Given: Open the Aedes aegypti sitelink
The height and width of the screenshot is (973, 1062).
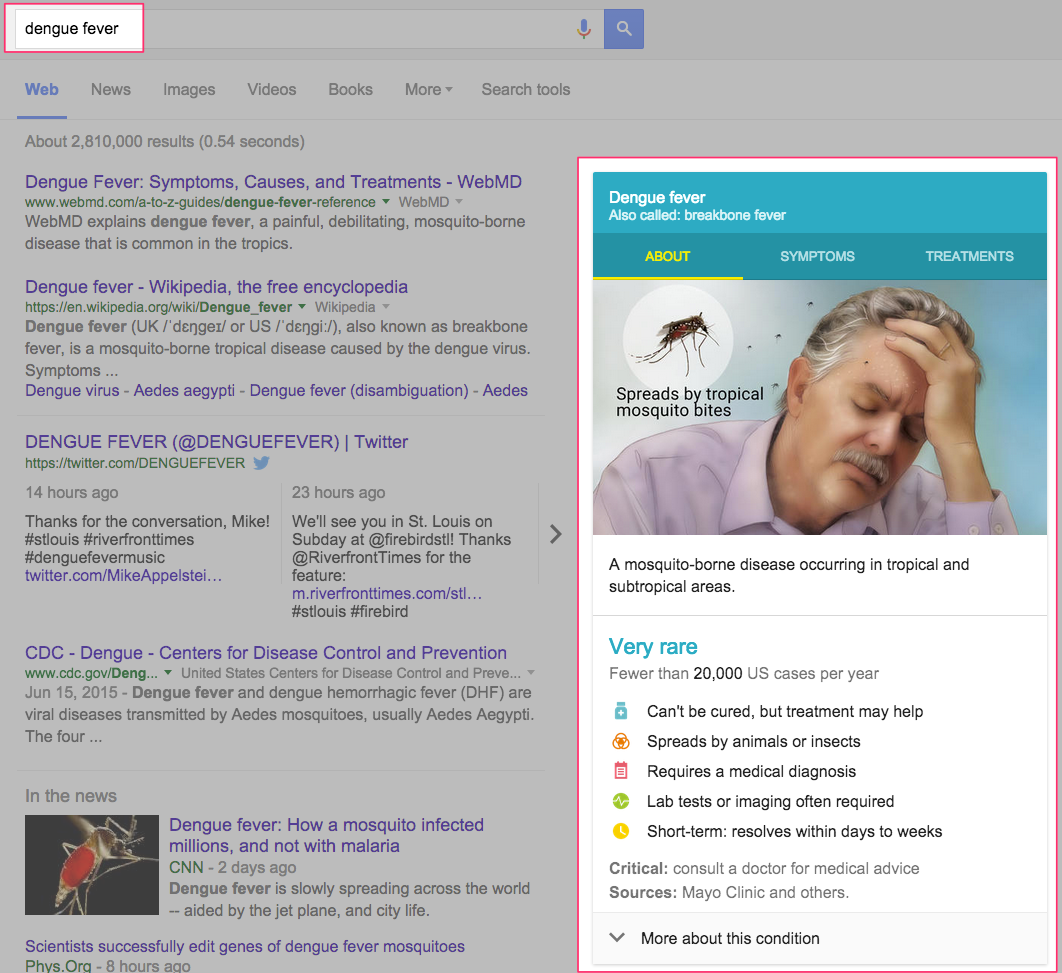Looking at the screenshot, I should pos(184,391).
